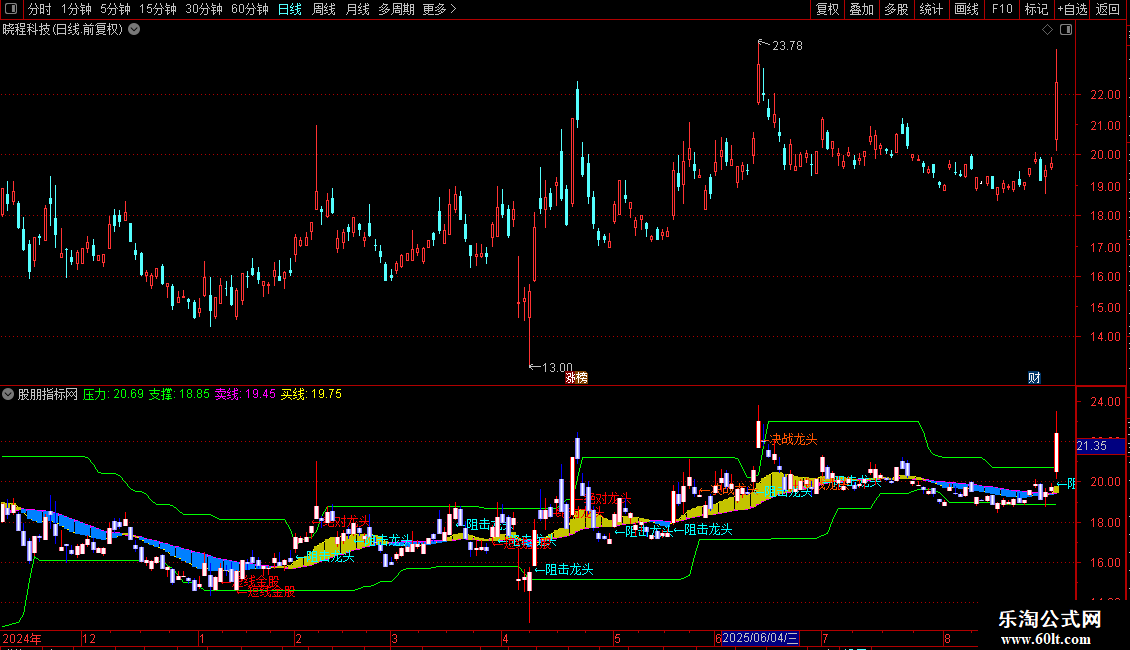Click the 压力: 20.69 indicator value

pyautogui.click(x=113, y=394)
